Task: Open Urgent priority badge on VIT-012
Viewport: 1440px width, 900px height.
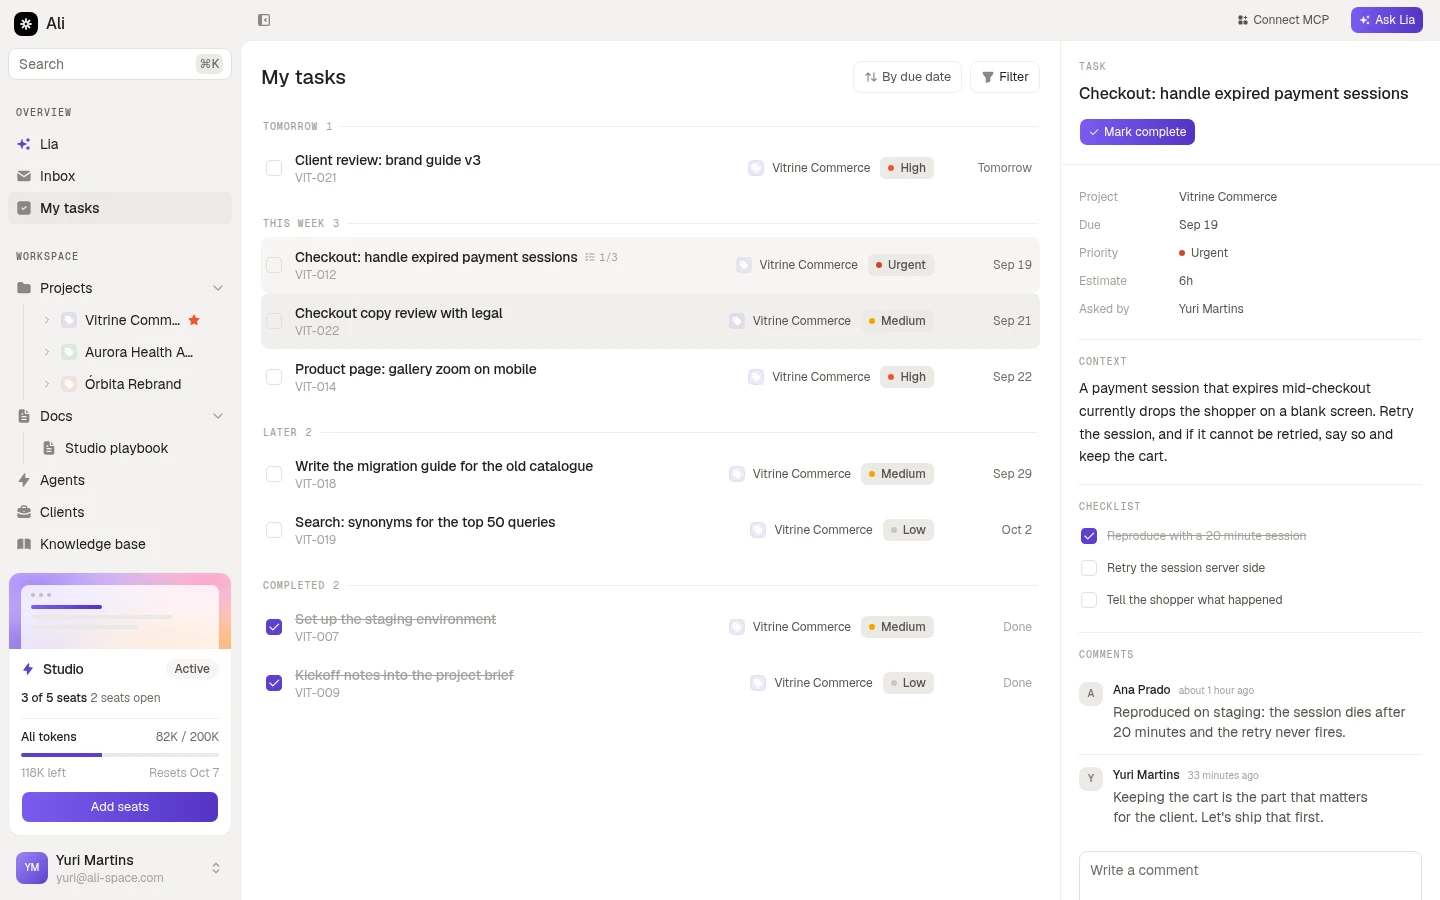Action: coord(900,265)
